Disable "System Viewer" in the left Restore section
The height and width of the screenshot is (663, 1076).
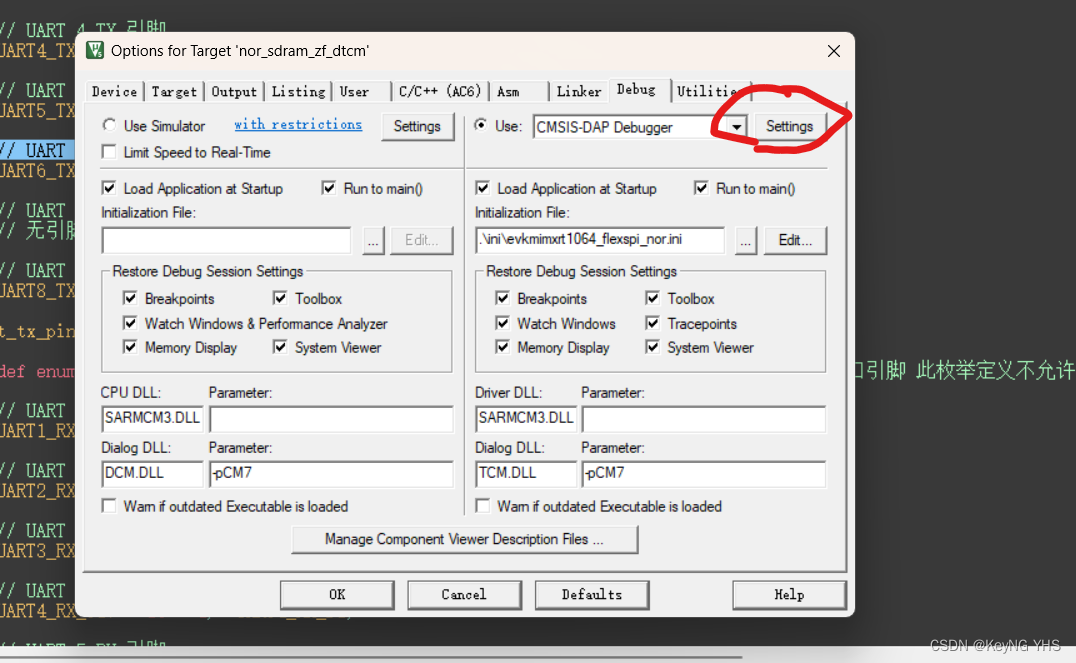pos(280,347)
